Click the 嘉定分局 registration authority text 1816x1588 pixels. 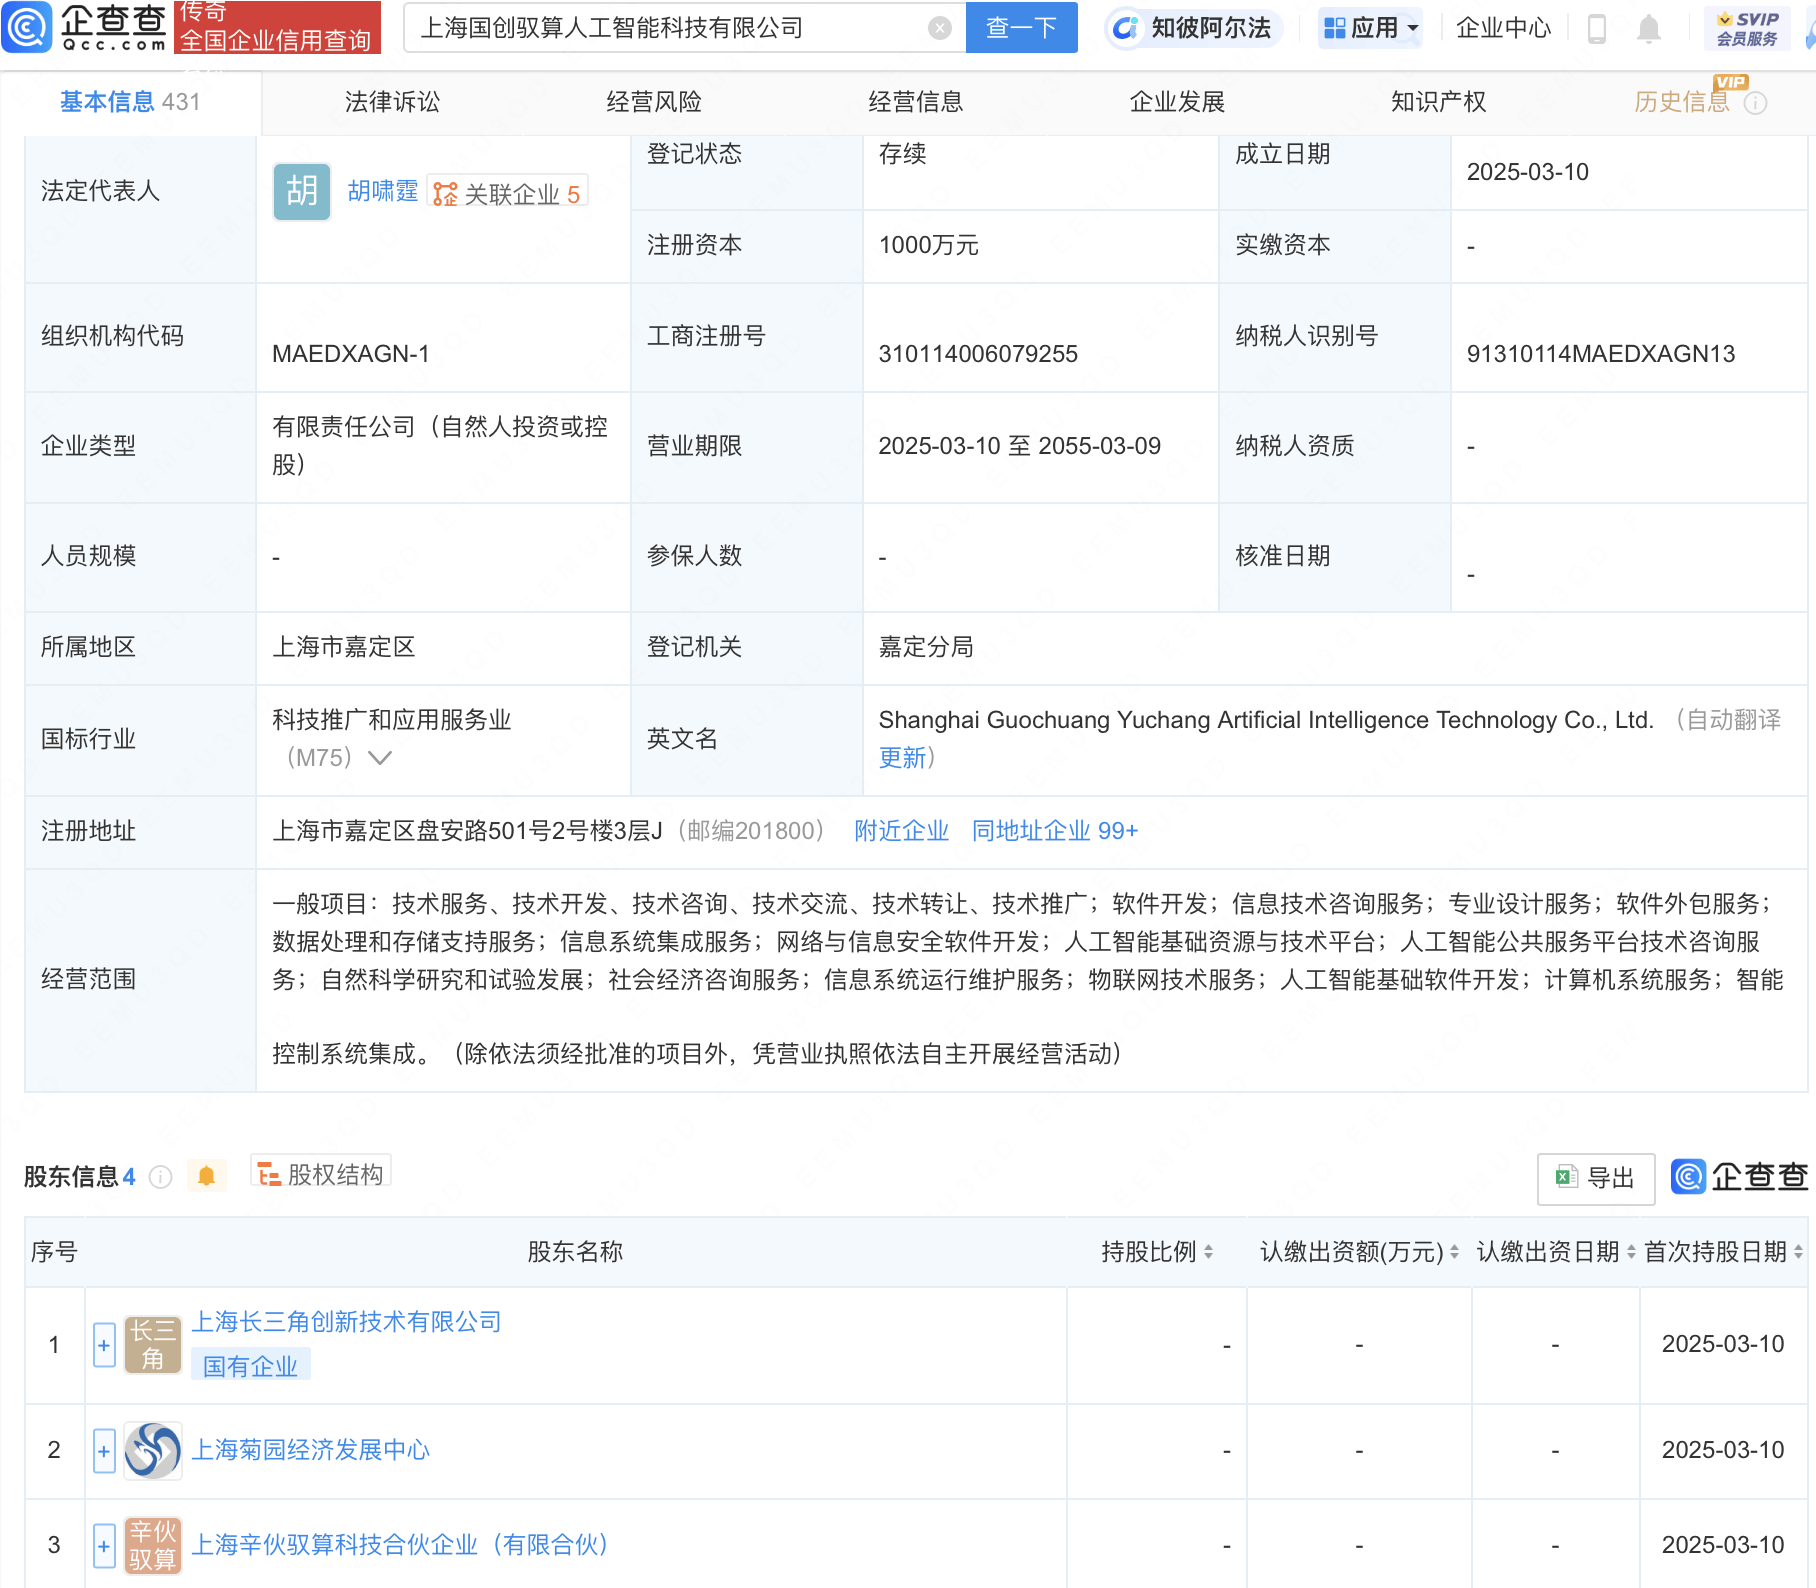pyautogui.click(x=926, y=647)
